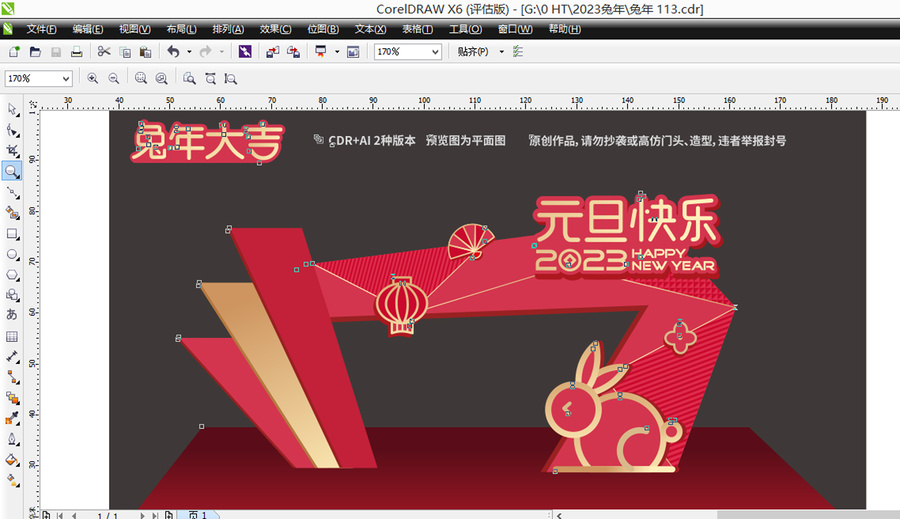Select the Zoom tool in toolbox
This screenshot has height=519, width=900.
12,171
